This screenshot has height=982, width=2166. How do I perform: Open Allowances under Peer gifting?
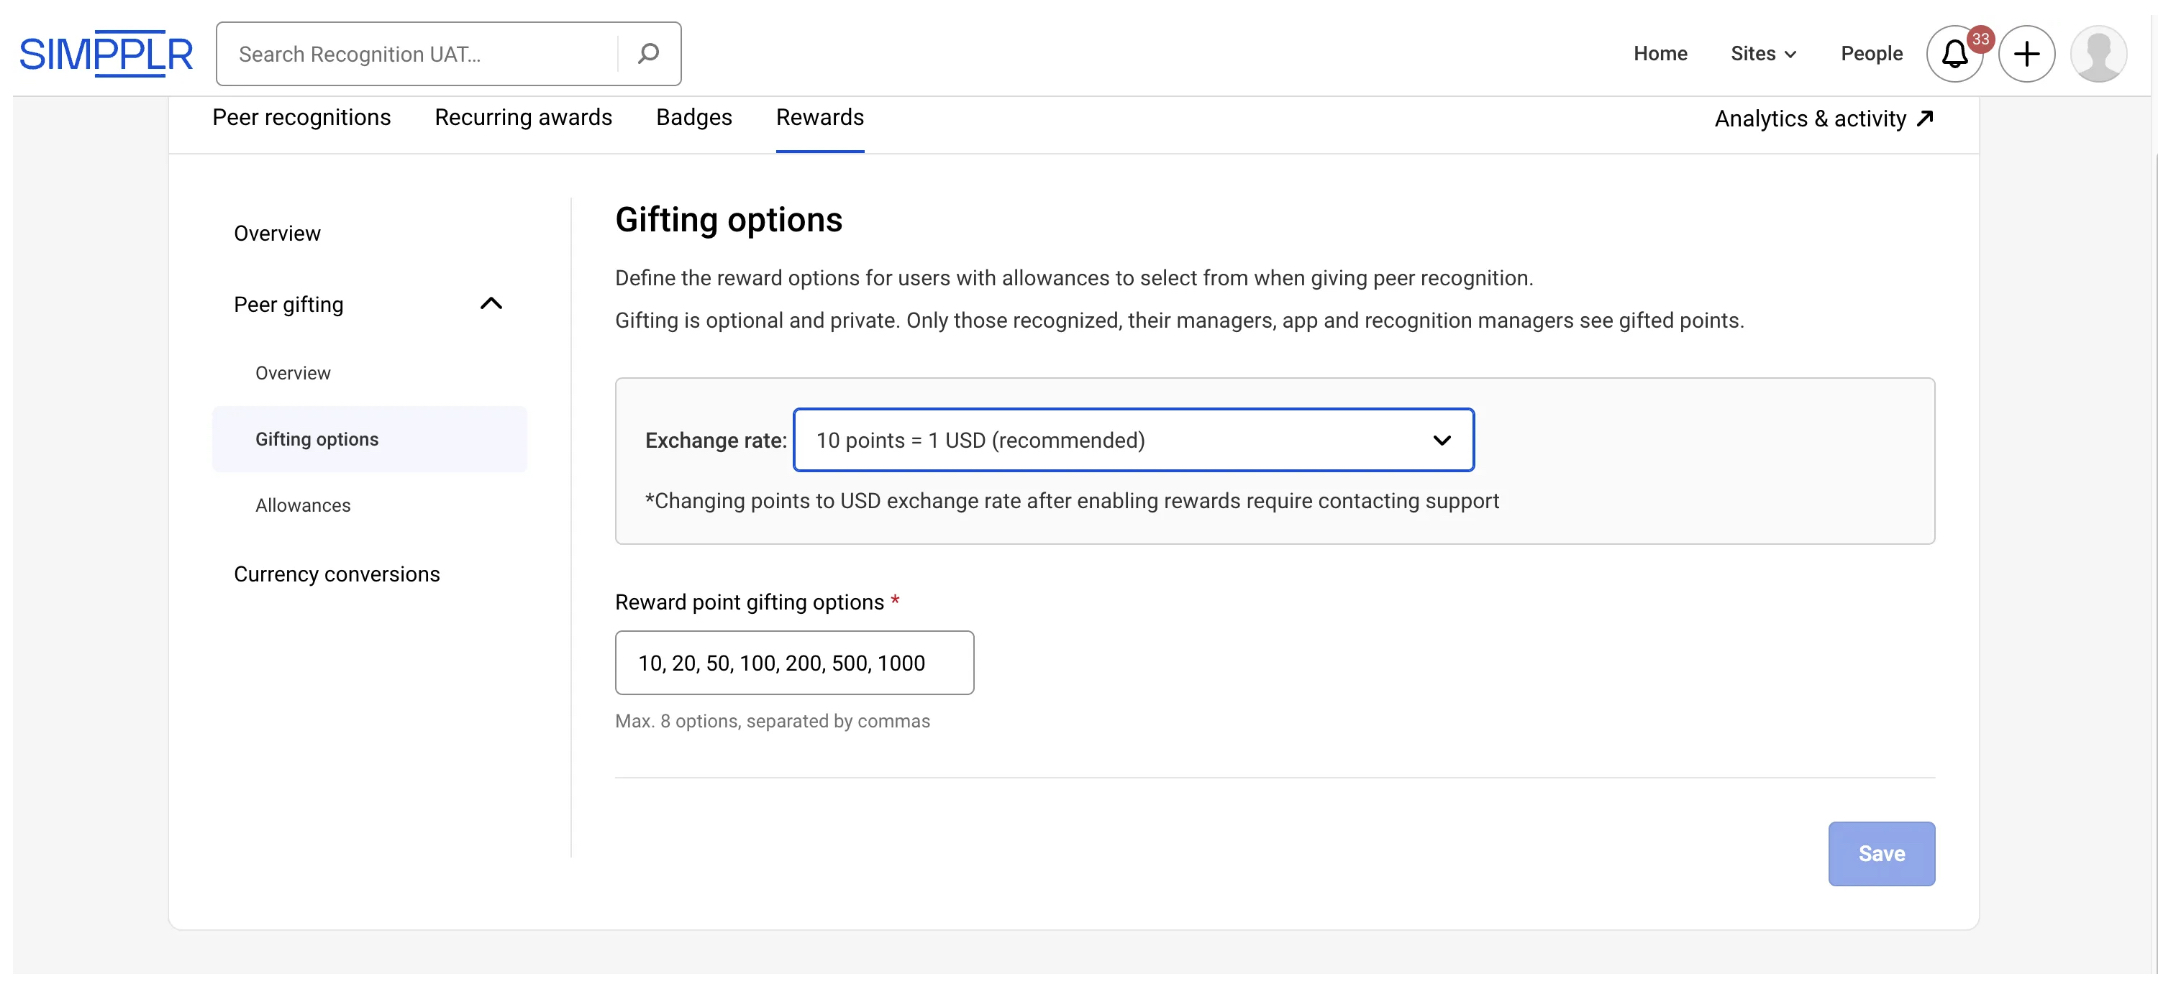coord(303,505)
